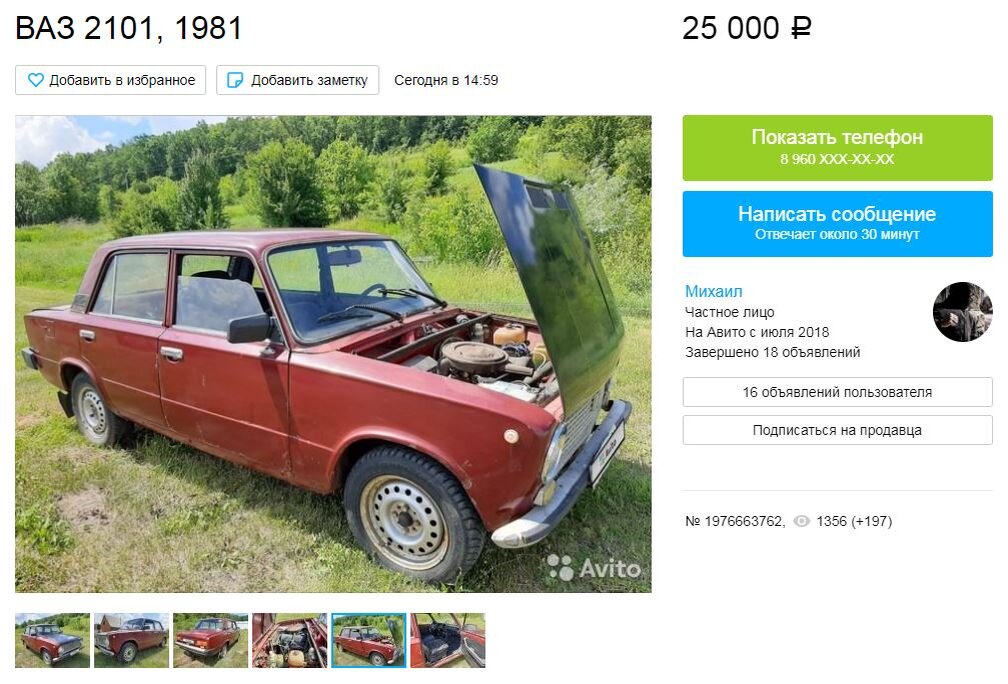Click the eye views counter icon

click(802, 521)
